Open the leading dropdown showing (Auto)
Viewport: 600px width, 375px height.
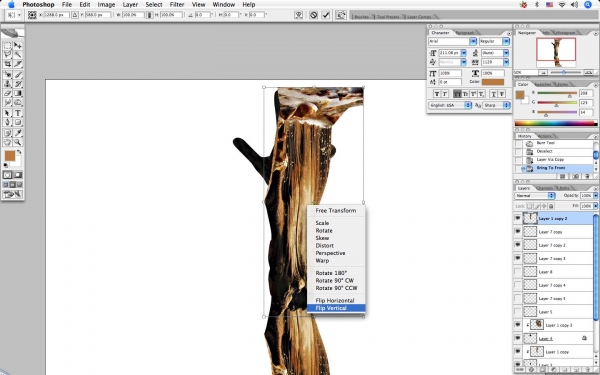(506, 53)
